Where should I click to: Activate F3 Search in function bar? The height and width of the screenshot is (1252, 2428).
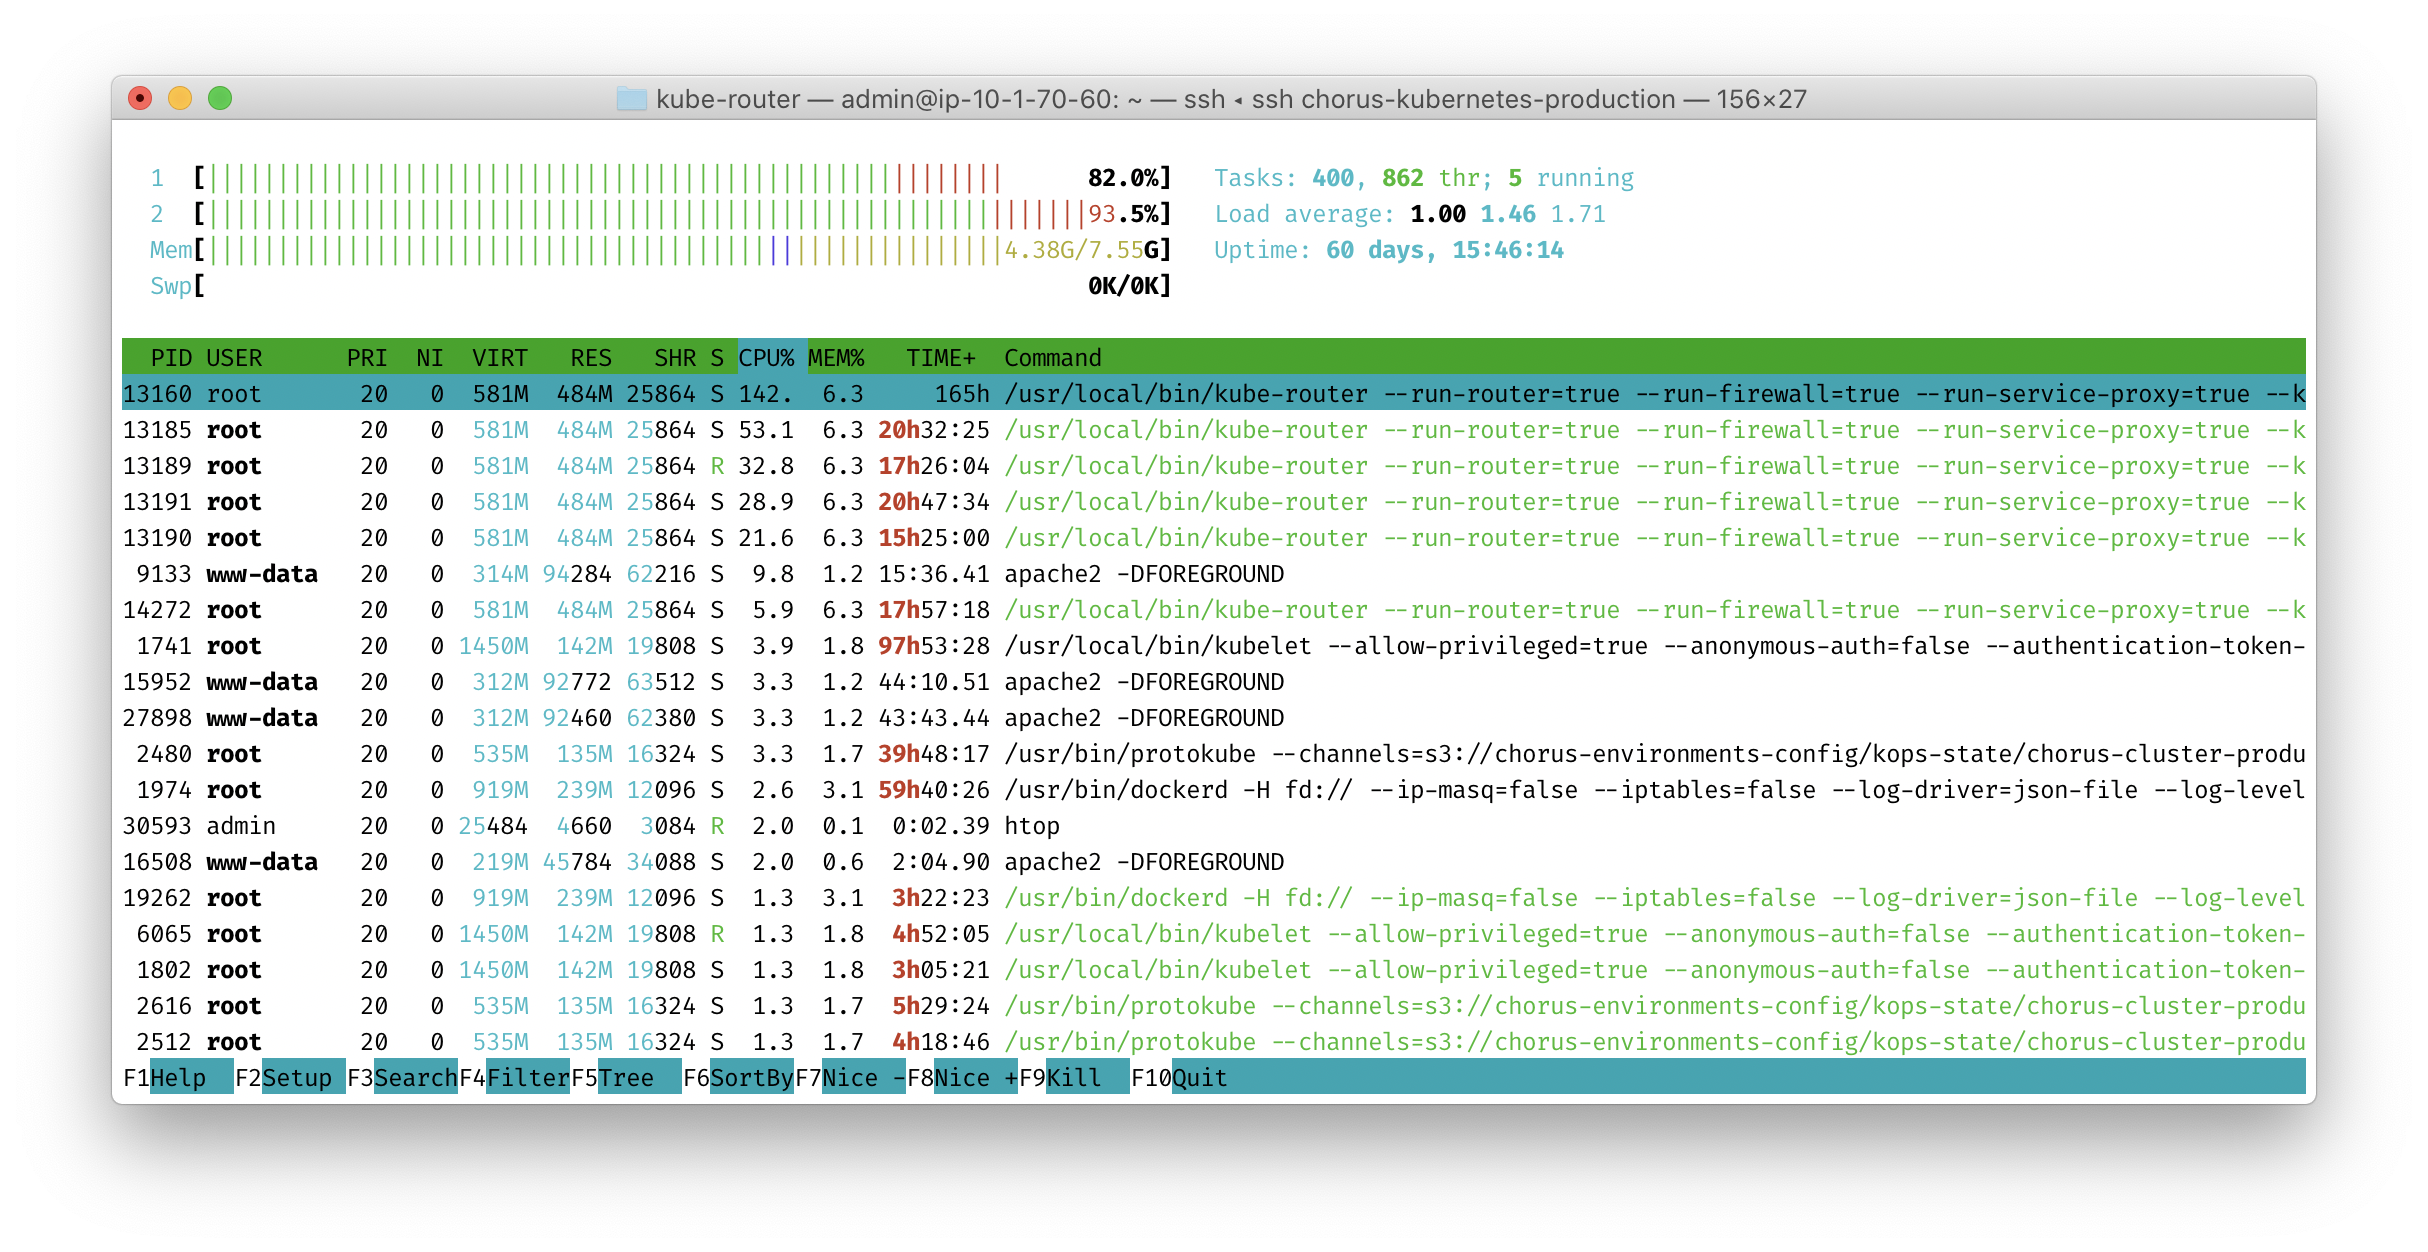pyautogui.click(x=414, y=1078)
